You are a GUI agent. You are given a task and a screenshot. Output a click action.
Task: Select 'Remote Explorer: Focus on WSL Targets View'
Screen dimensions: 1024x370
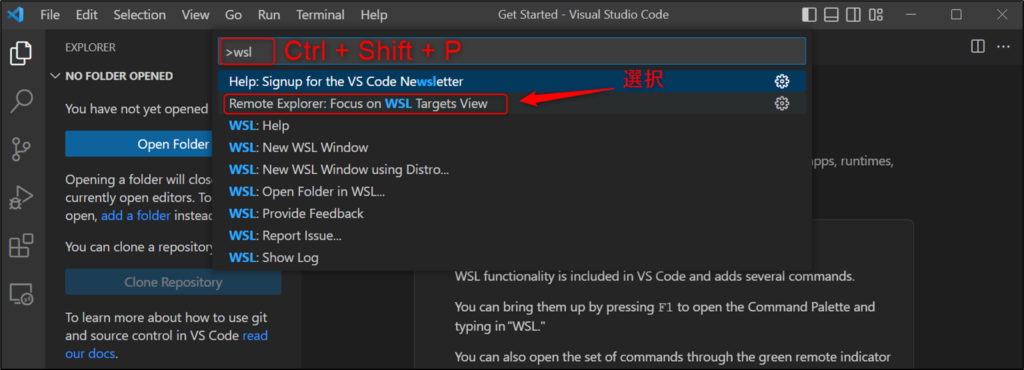512,103
